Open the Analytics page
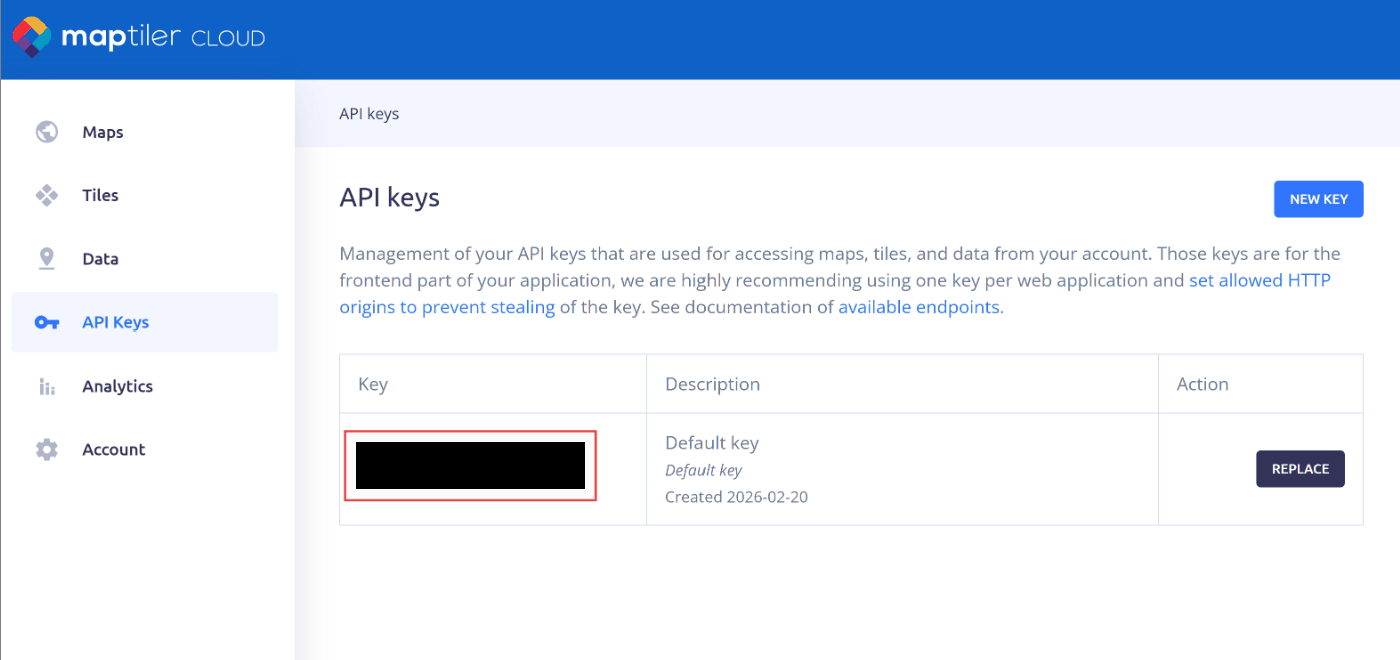Image resolution: width=1400 pixels, height=660 pixels. click(x=117, y=386)
